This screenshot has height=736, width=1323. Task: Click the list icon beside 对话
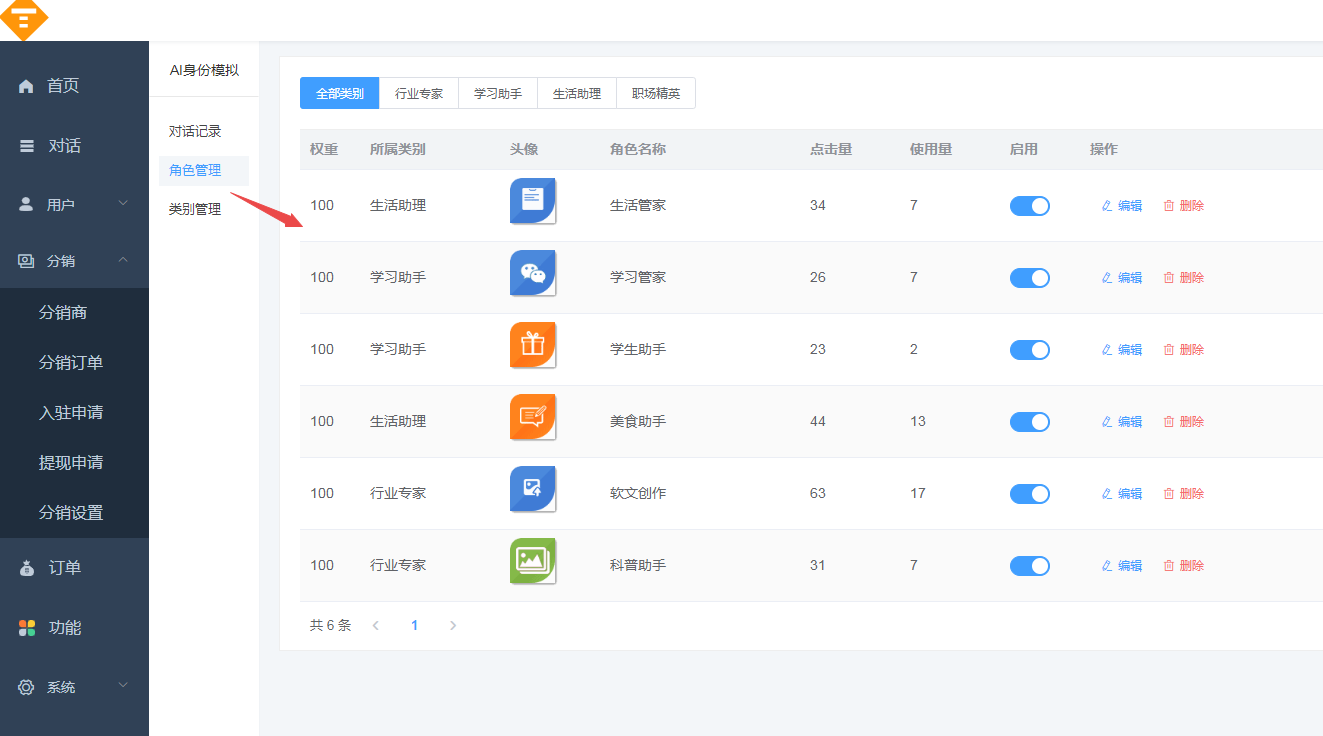(x=27, y=146)
